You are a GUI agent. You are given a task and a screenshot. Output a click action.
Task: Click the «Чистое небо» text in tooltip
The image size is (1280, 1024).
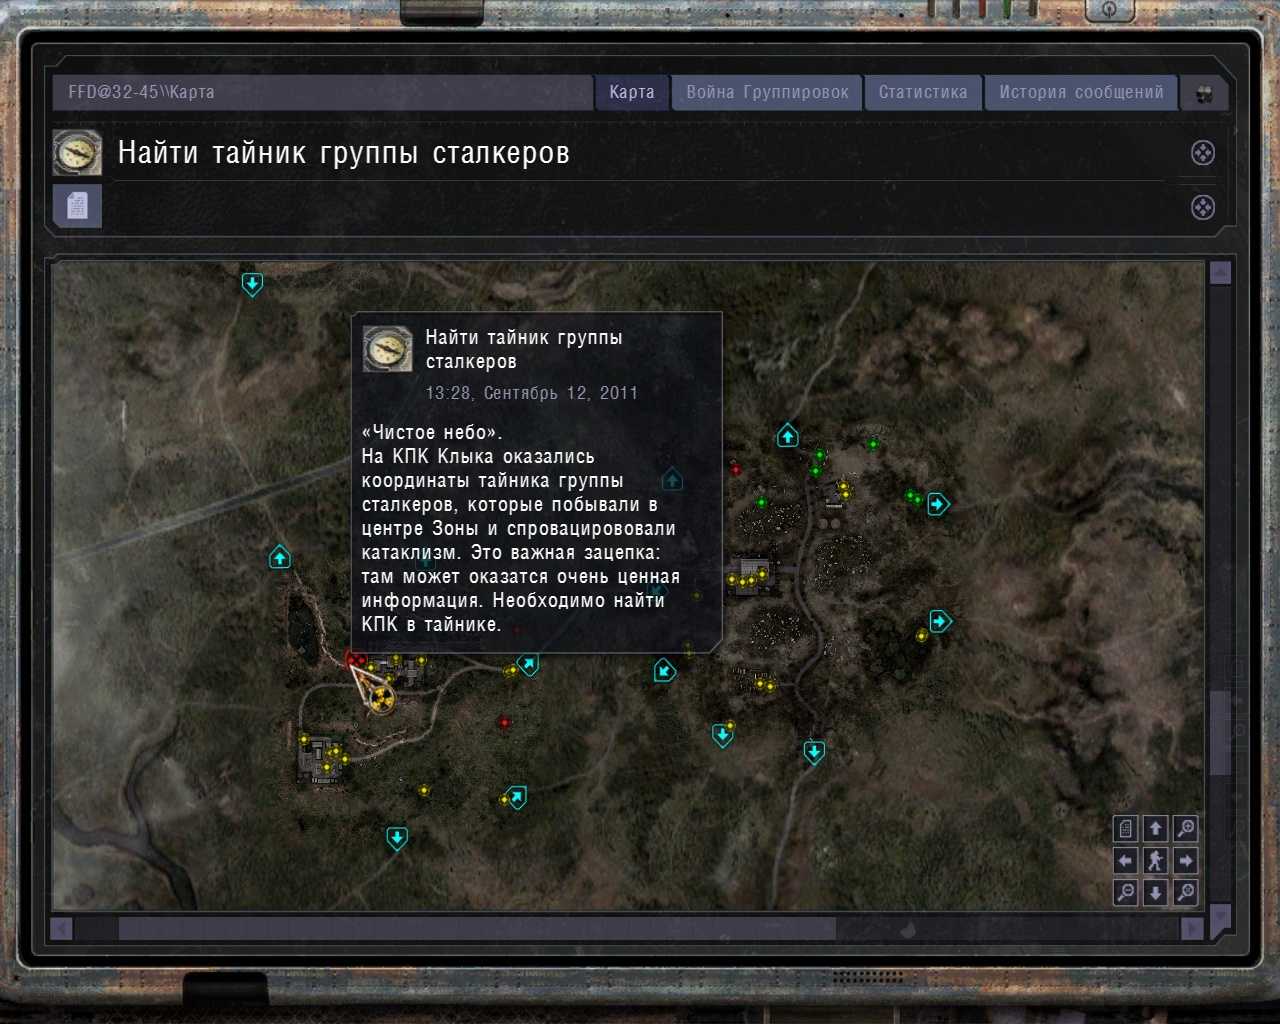coord(432,433)
